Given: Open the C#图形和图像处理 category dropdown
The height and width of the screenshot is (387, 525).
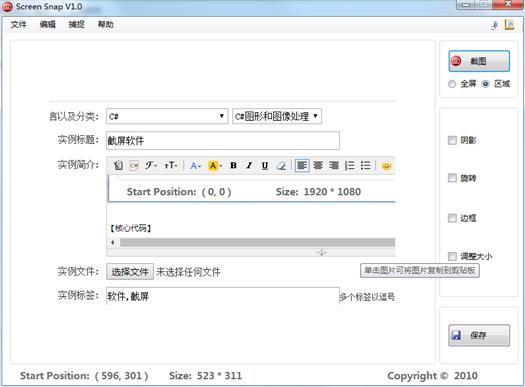Looking at the screenshot, I should pos(277,116).
